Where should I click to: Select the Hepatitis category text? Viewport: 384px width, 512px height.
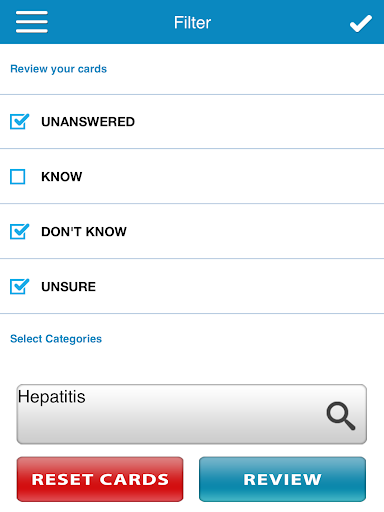pyautogui.click(x=52, y=397)
